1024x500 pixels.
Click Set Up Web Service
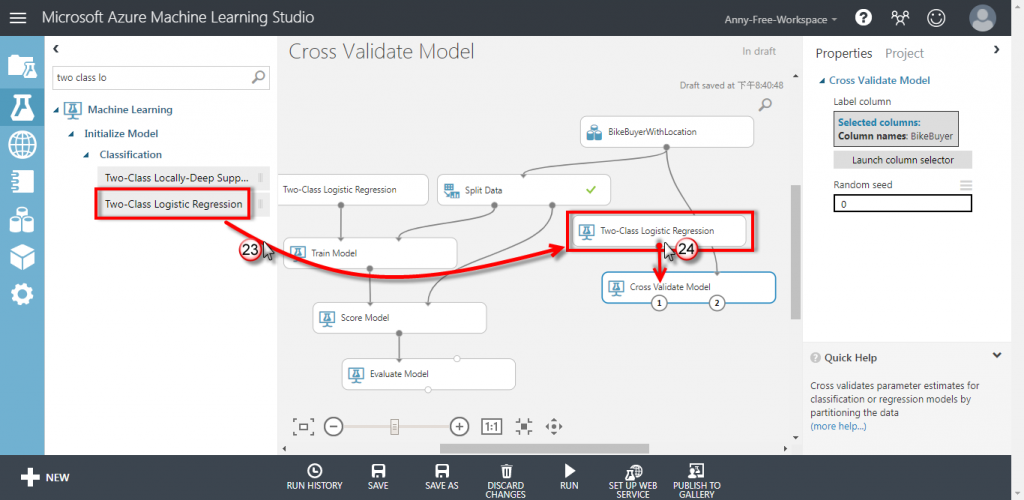633,481
